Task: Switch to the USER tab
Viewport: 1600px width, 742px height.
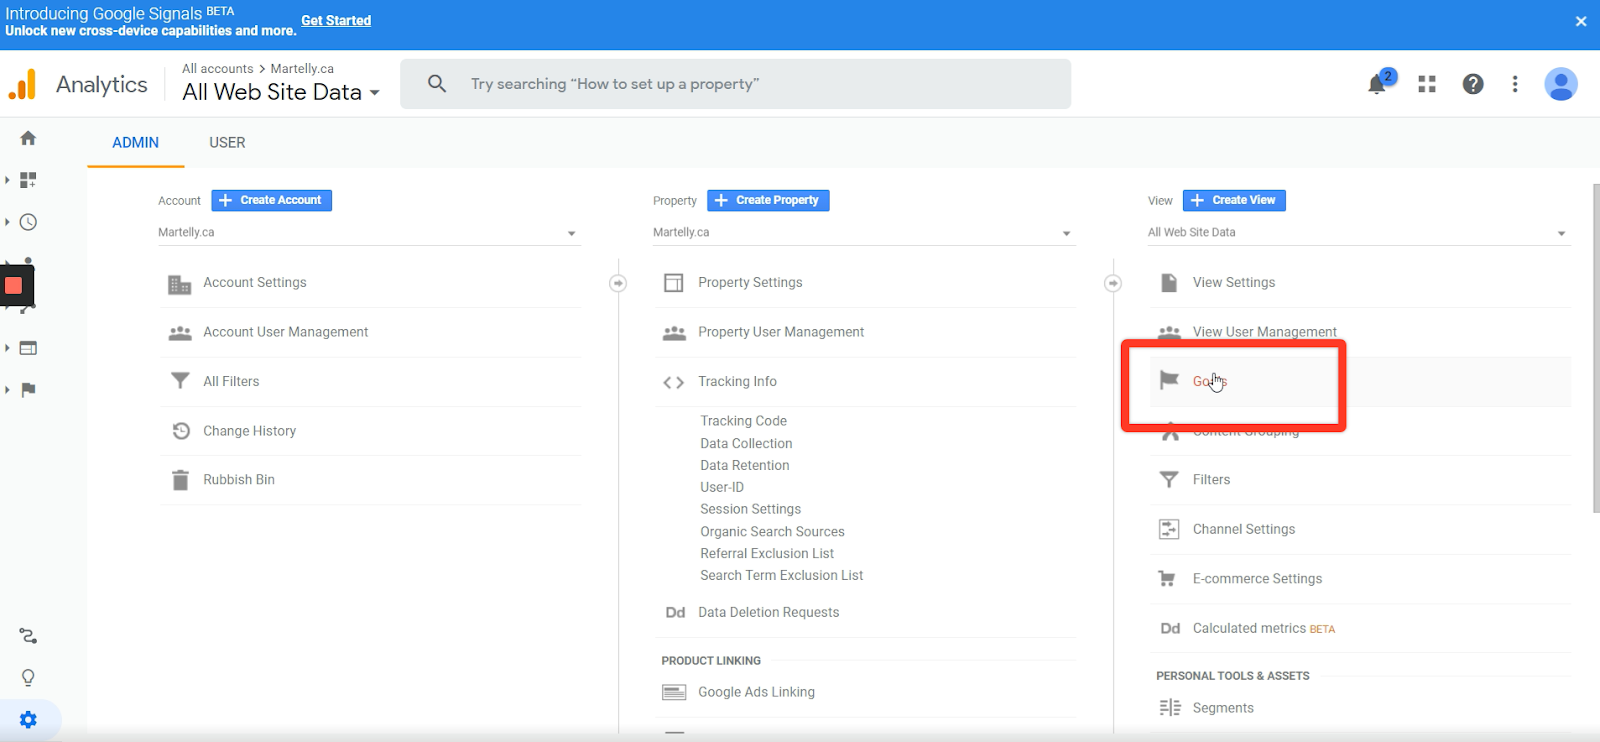Action: 227,143
